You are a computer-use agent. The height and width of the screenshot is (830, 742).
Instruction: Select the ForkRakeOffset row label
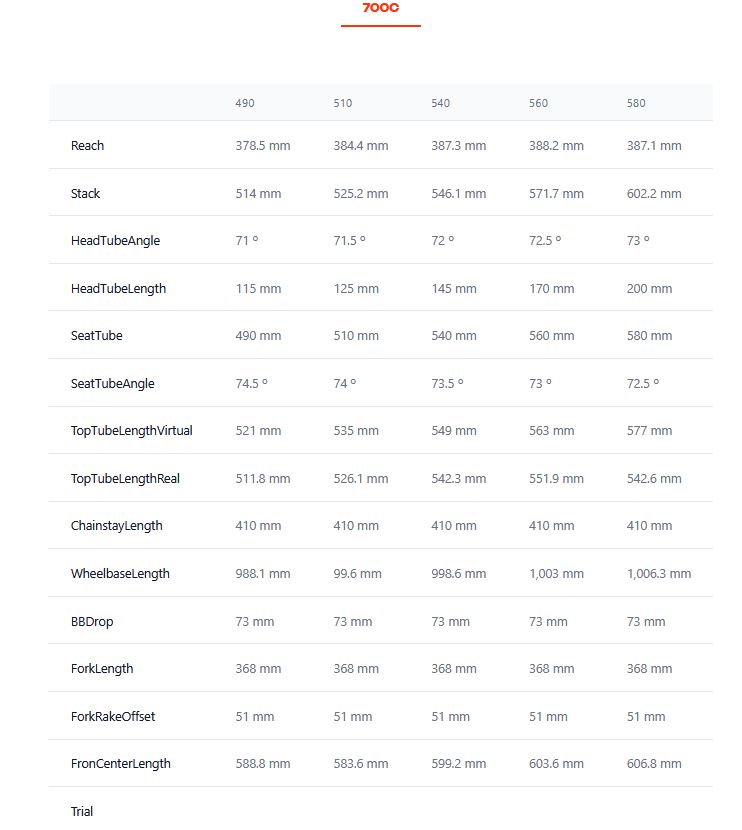(112, 717)
